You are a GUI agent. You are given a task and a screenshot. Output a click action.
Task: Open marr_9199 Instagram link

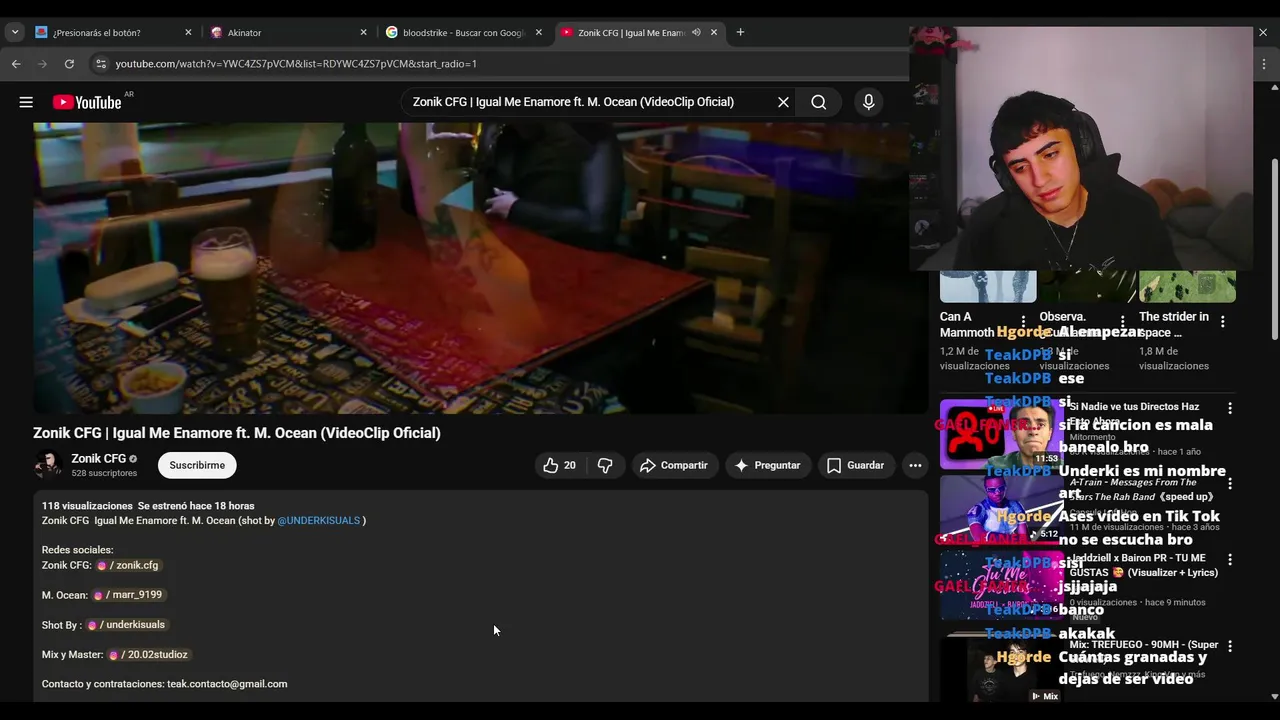coord(128,595)
